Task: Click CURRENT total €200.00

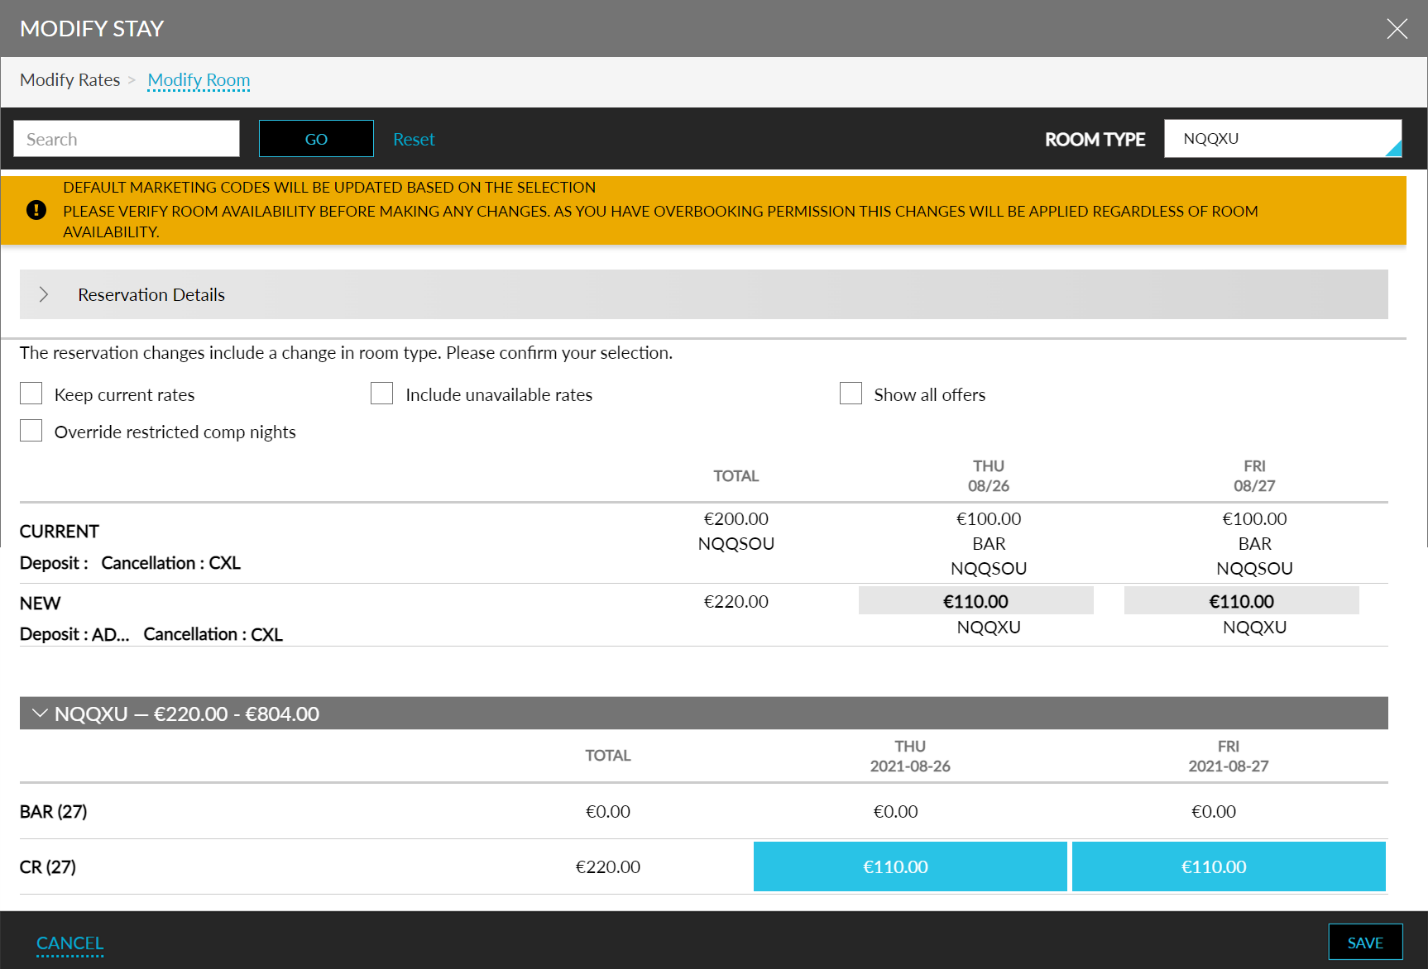Action: pos(736,519)
